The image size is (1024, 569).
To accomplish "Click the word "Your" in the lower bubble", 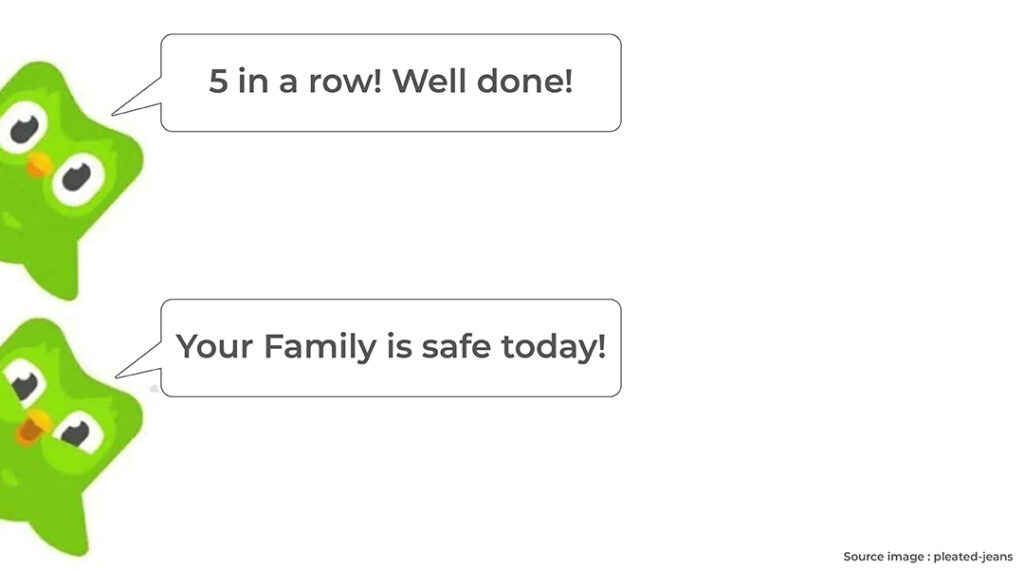I will [x=215, y=347].
